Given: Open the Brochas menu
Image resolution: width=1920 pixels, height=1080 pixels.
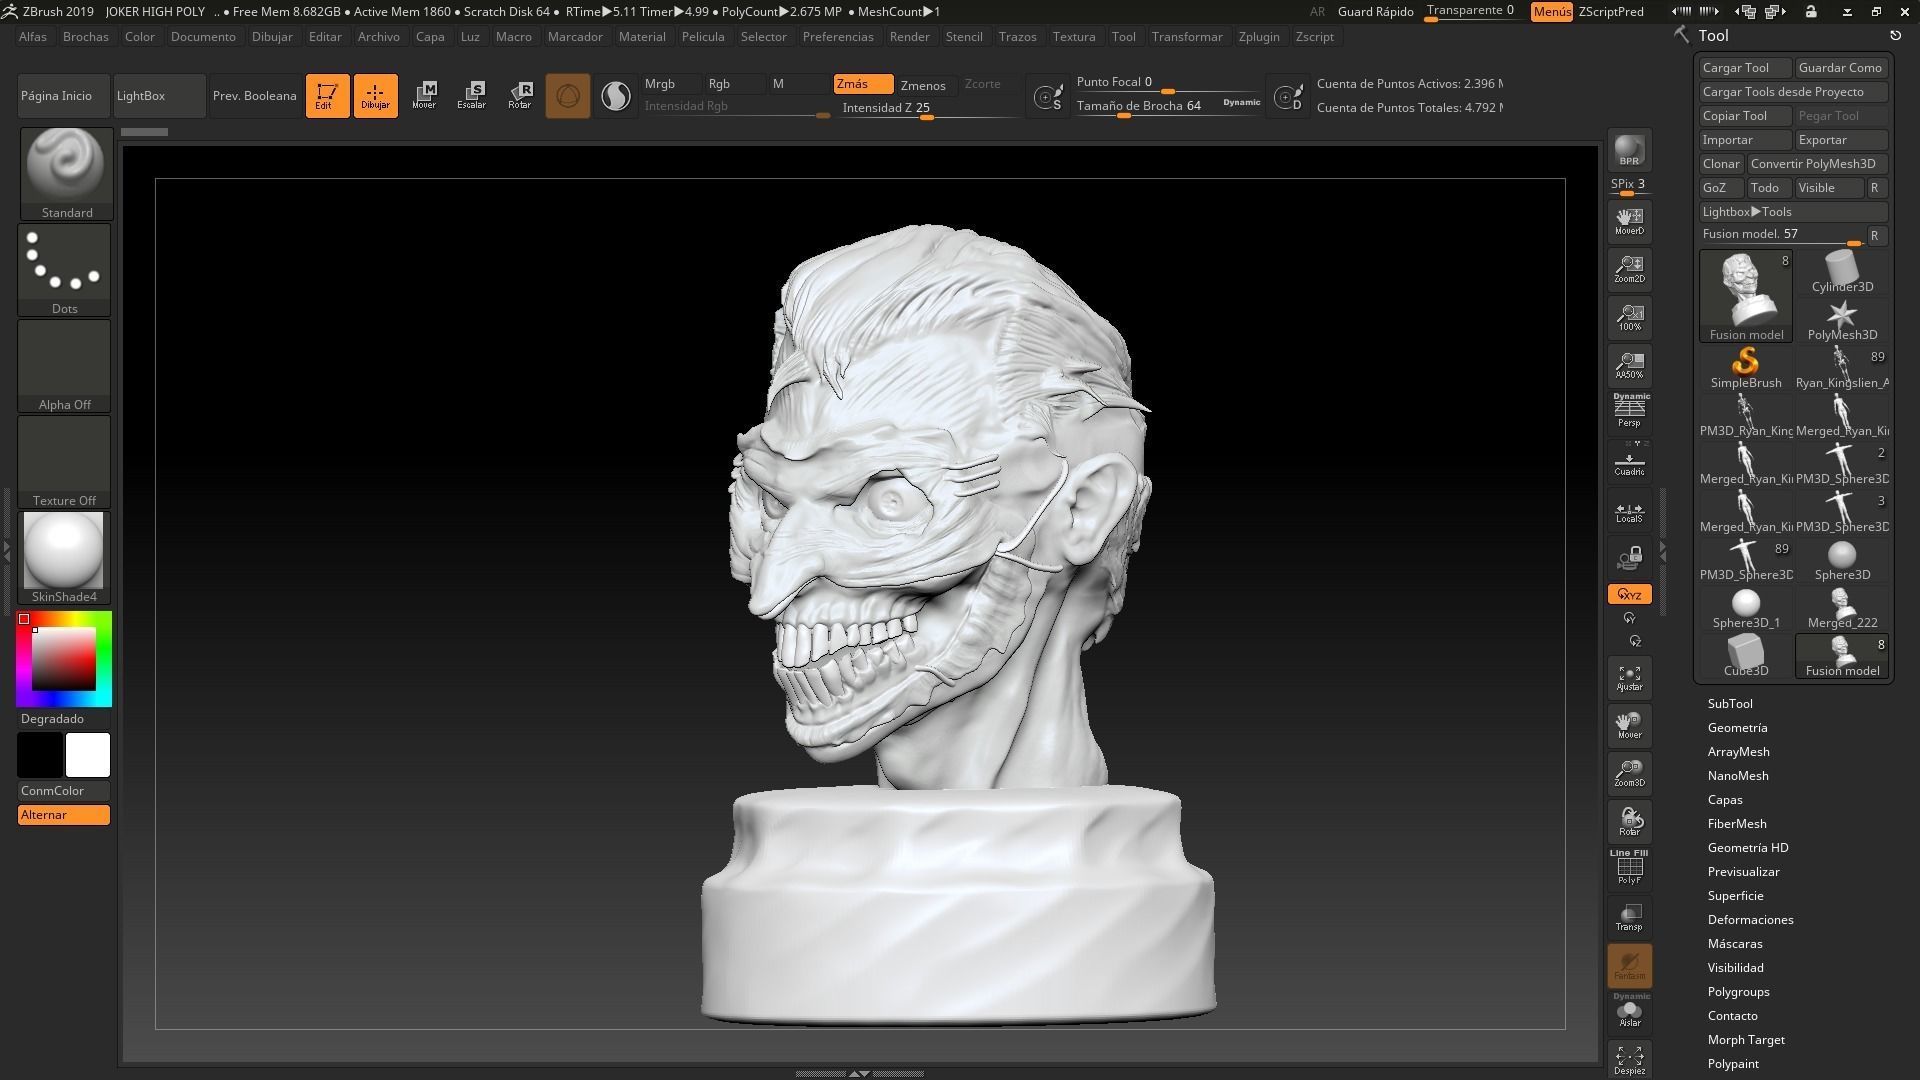Looking at the screenshot, I should [x=86, y=37].
